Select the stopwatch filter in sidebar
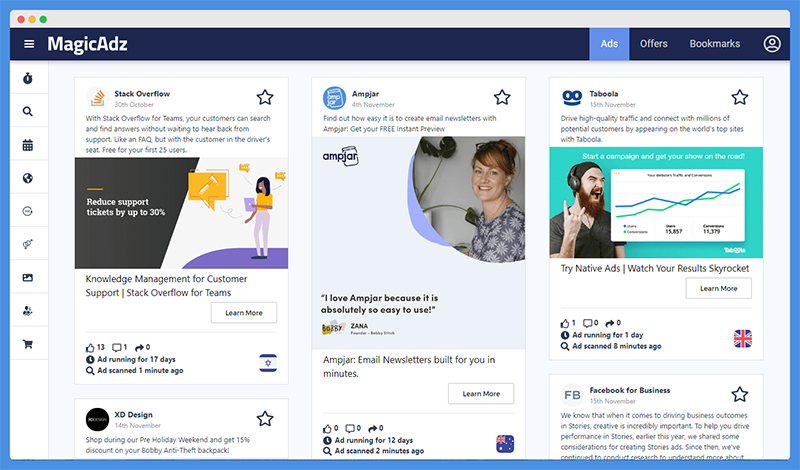Image resolution: width=800 pixels, height=470 pixels. coord(28,78)
